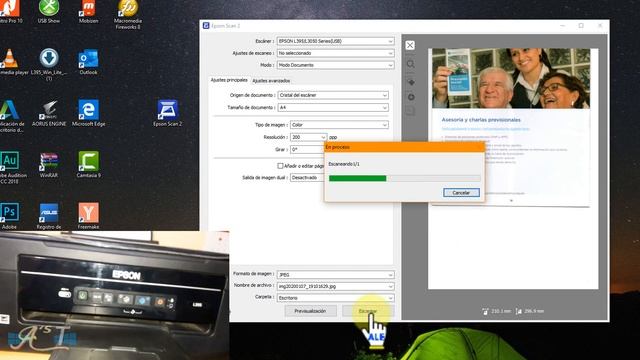Image resolution: width=640 pixels, height=360 pixels.
Task: Expand Origen de documento dropdown
Action: pyautogui.click(x=333, y=95)
